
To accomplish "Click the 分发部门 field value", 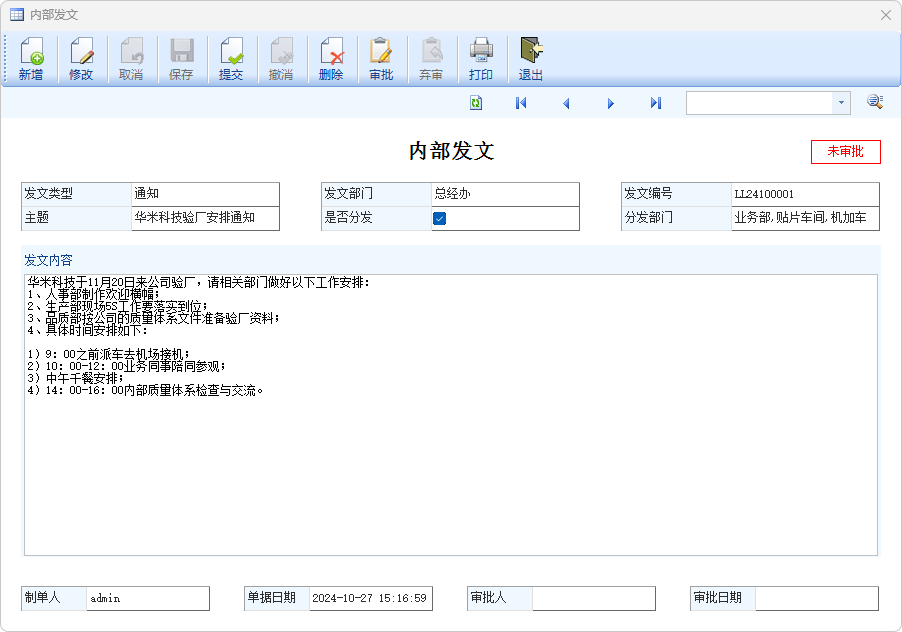I will tap(805, 218).
